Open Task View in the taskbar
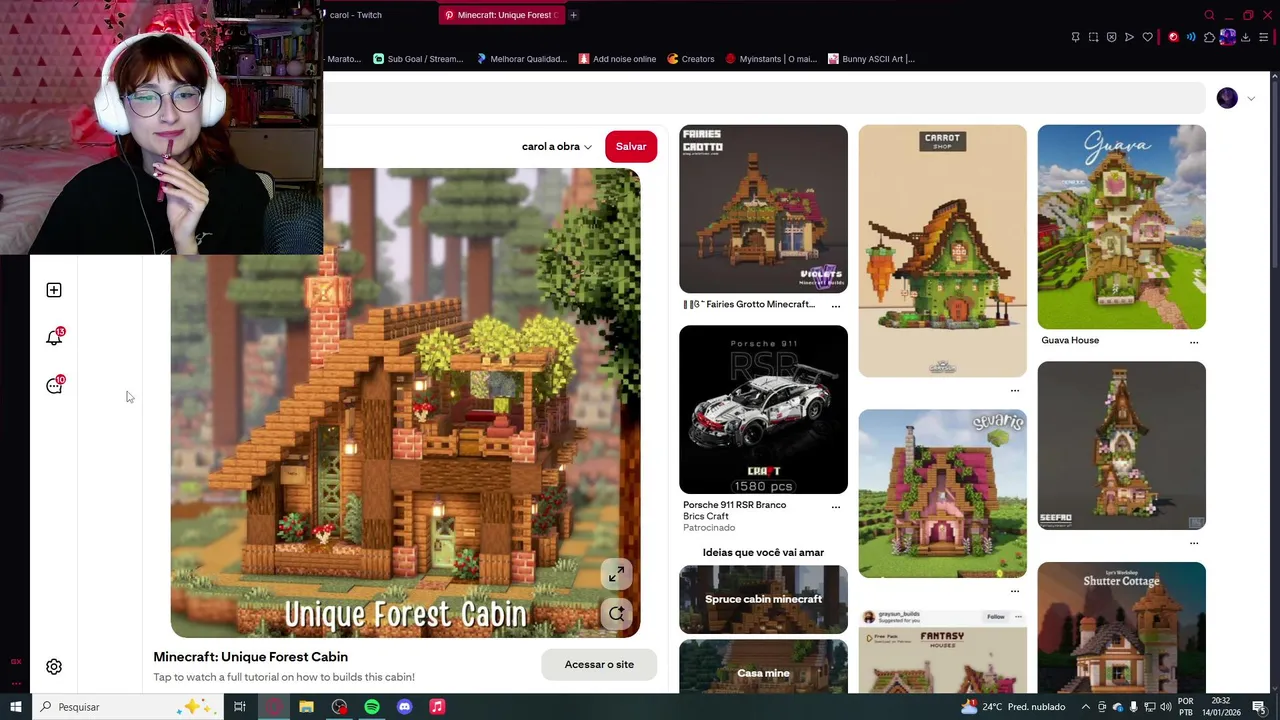The height and width of the screenshot is (720, 1280). pyautogui.click(x=240, y=707)
